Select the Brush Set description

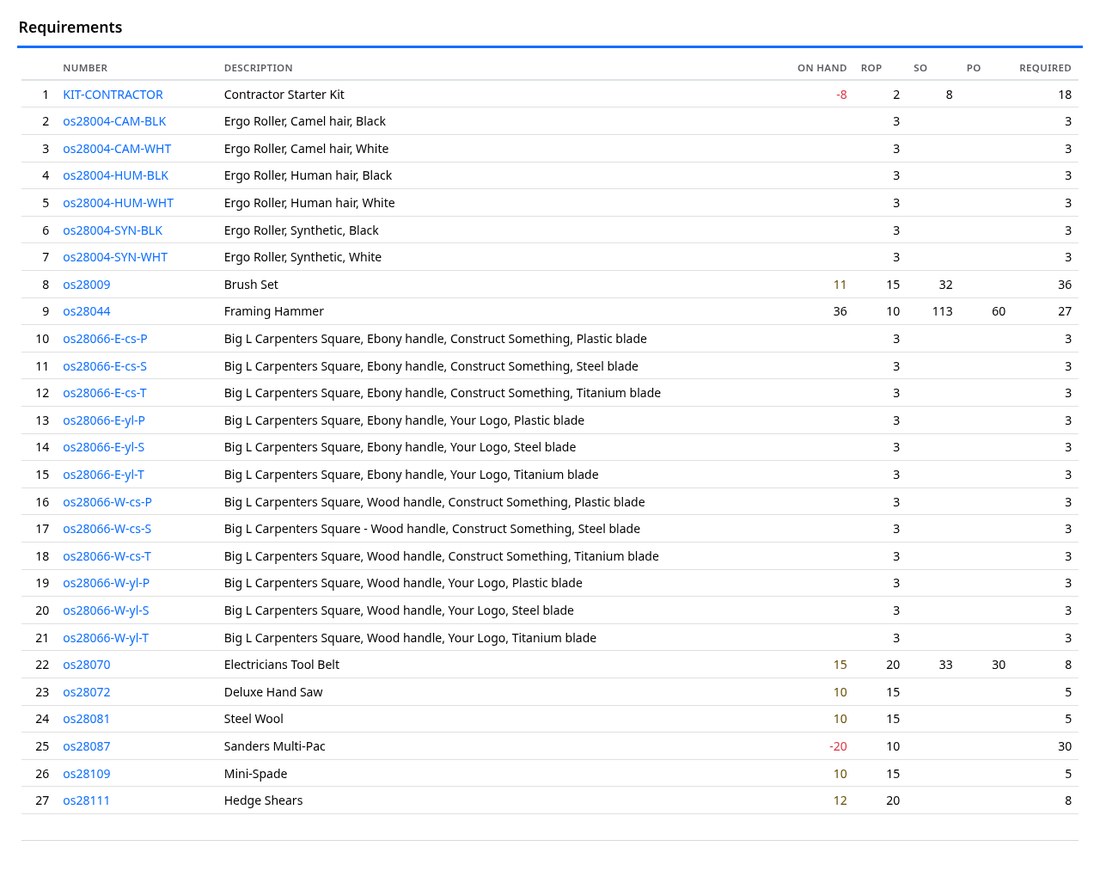[251, 285]
